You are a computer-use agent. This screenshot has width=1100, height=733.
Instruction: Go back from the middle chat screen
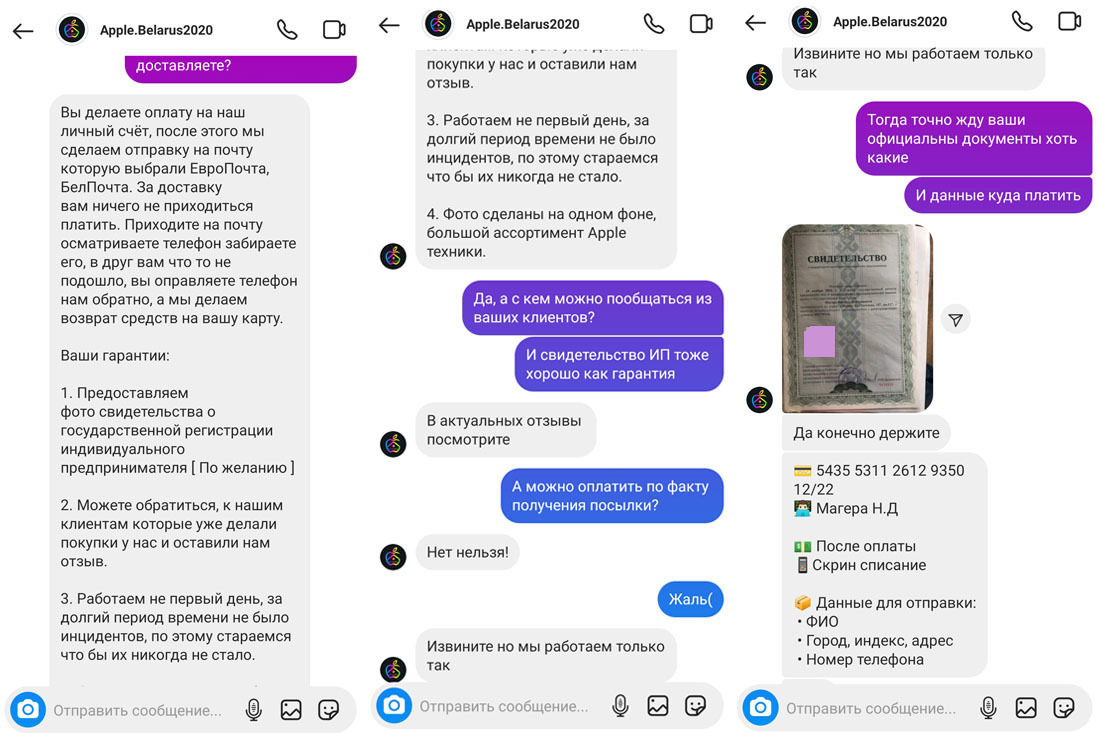[389, 26]
